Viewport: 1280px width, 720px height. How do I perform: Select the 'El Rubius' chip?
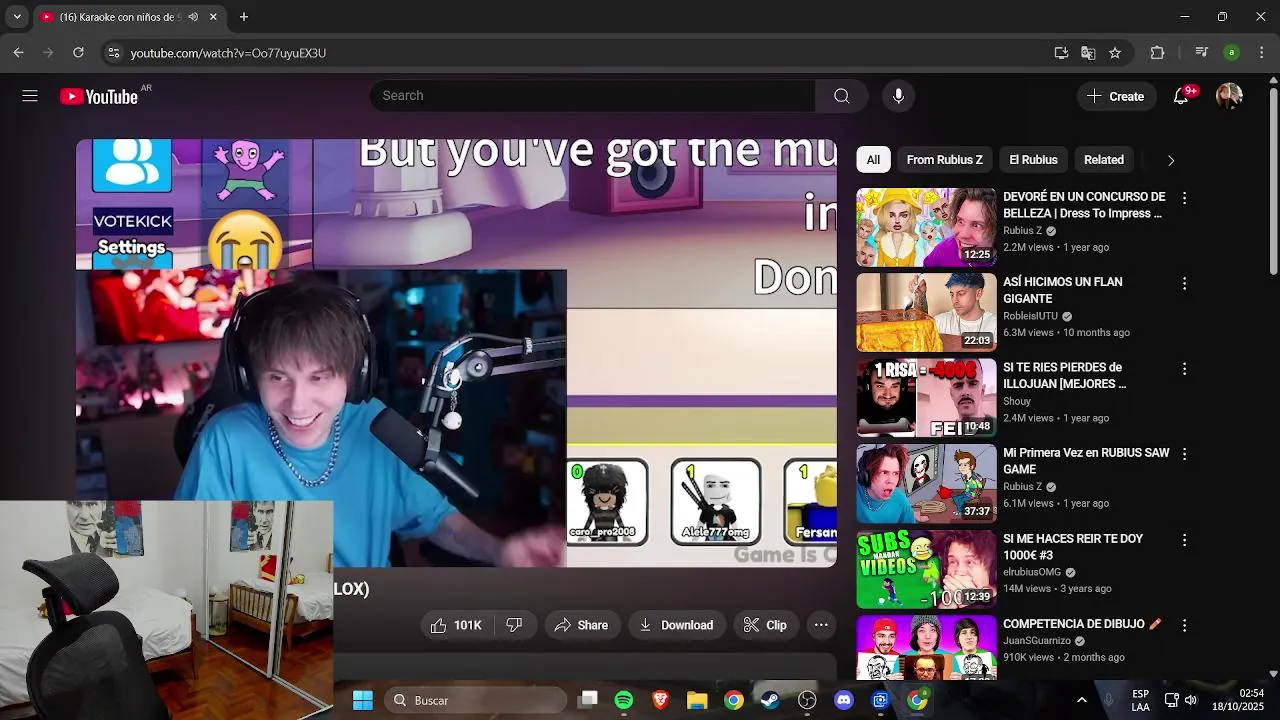click(x=1033, y=160)
